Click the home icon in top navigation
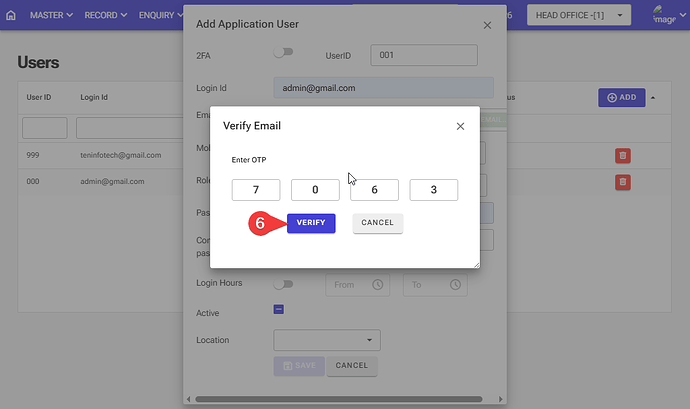The height and width of the screenshot is (409, 690). click(11, 16)
